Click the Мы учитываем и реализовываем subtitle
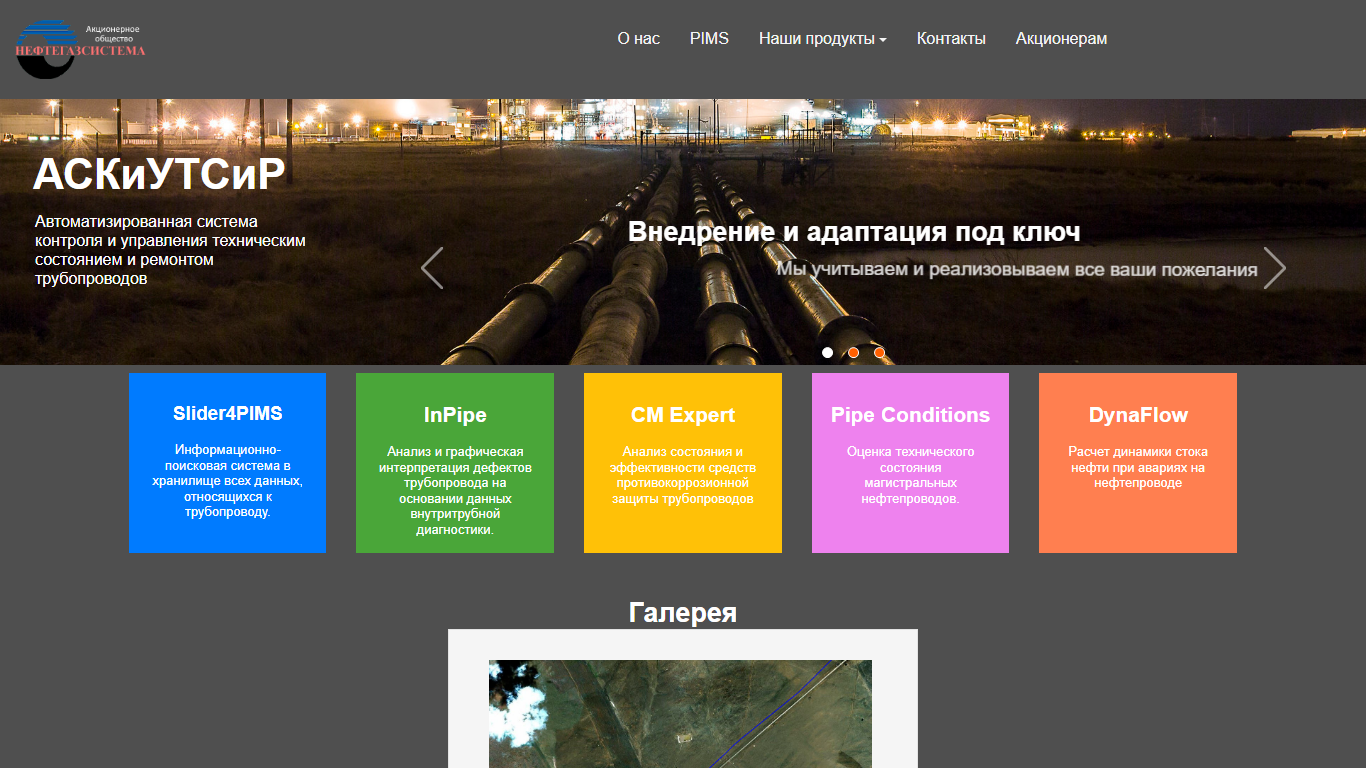This screenshot has width=1366, height=768. click(x=1017, y=269)
